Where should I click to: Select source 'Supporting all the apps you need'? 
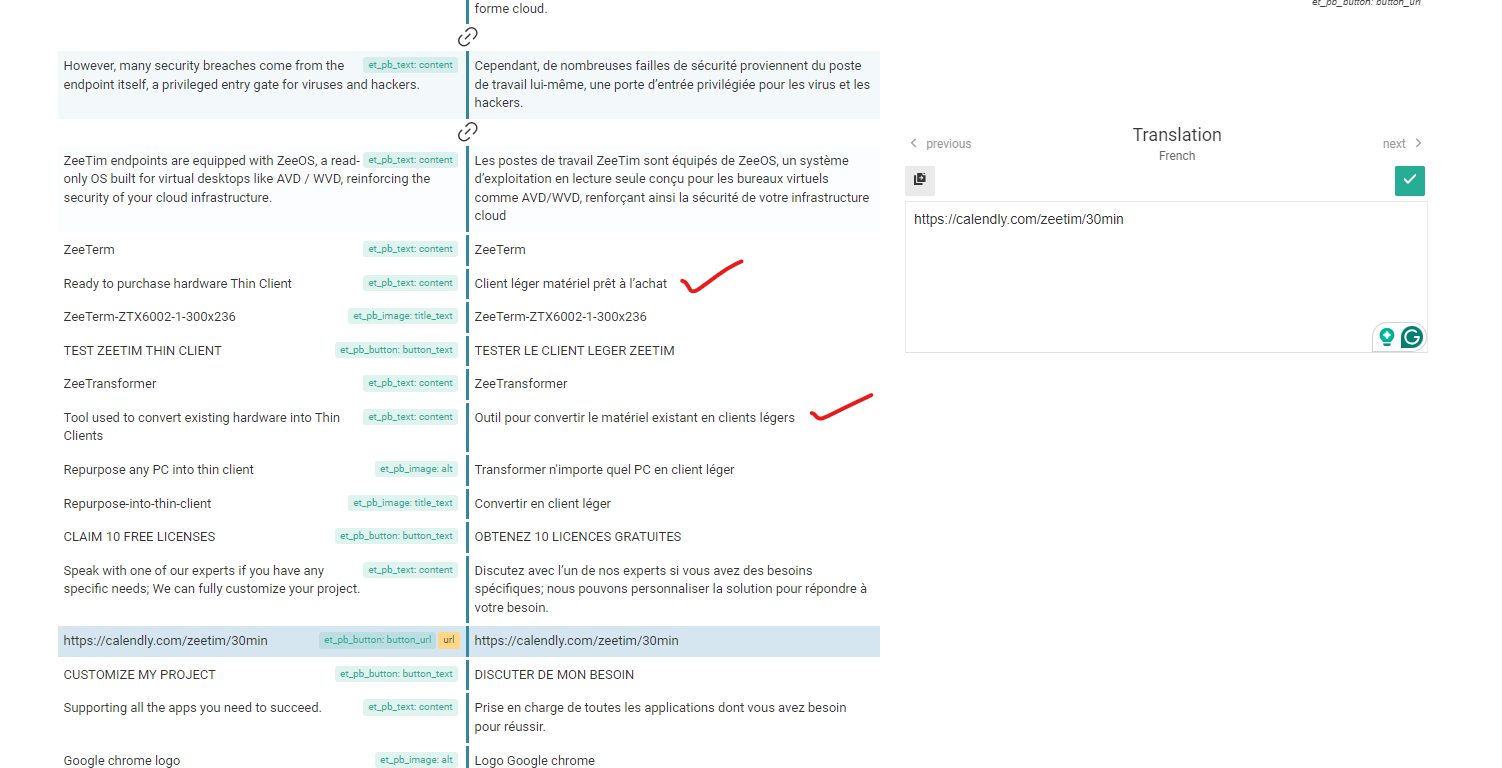(x=193, y=708)
